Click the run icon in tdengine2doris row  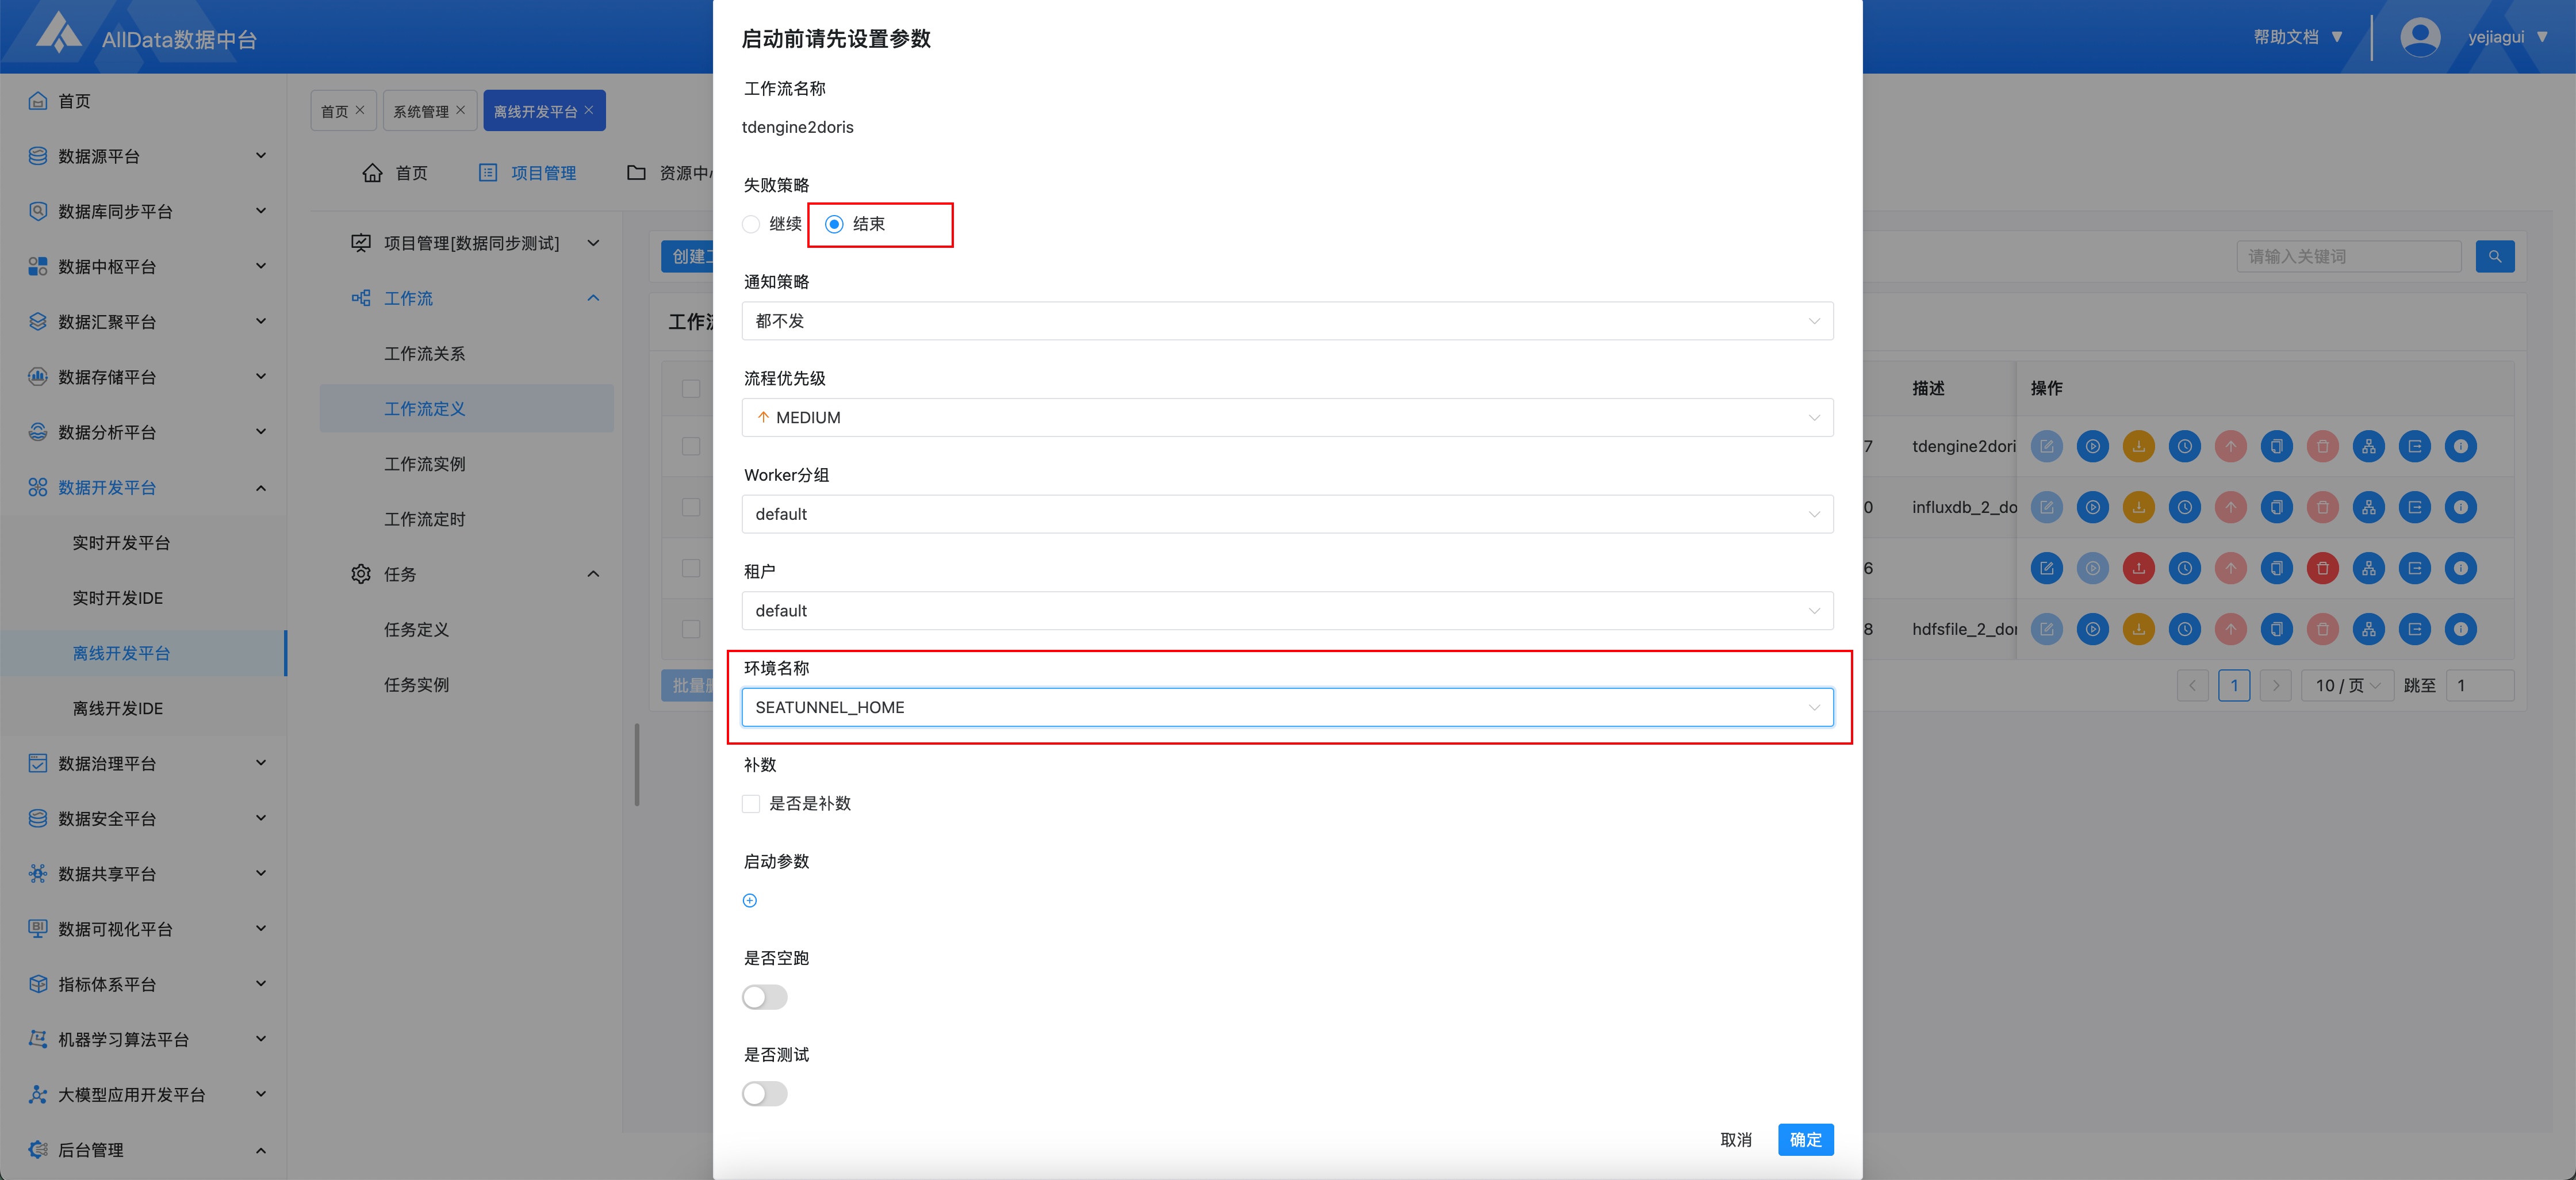click(2092, 446)
